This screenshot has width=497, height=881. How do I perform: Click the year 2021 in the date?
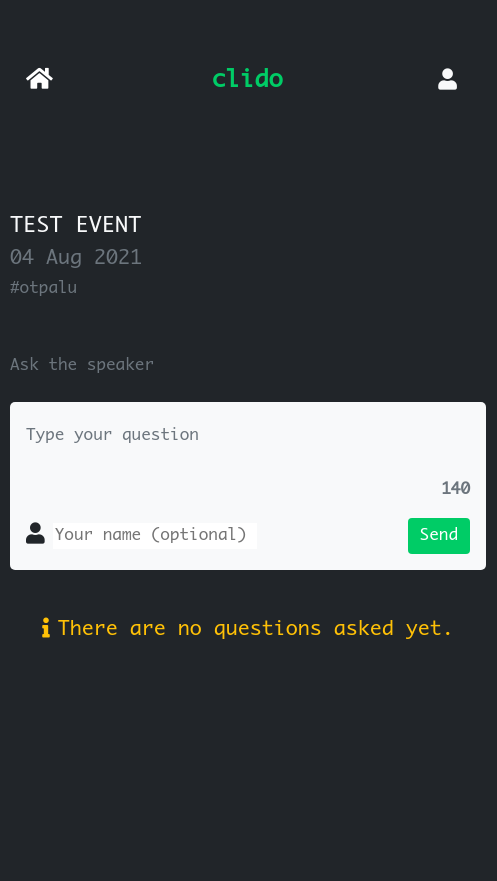point(117,257)
